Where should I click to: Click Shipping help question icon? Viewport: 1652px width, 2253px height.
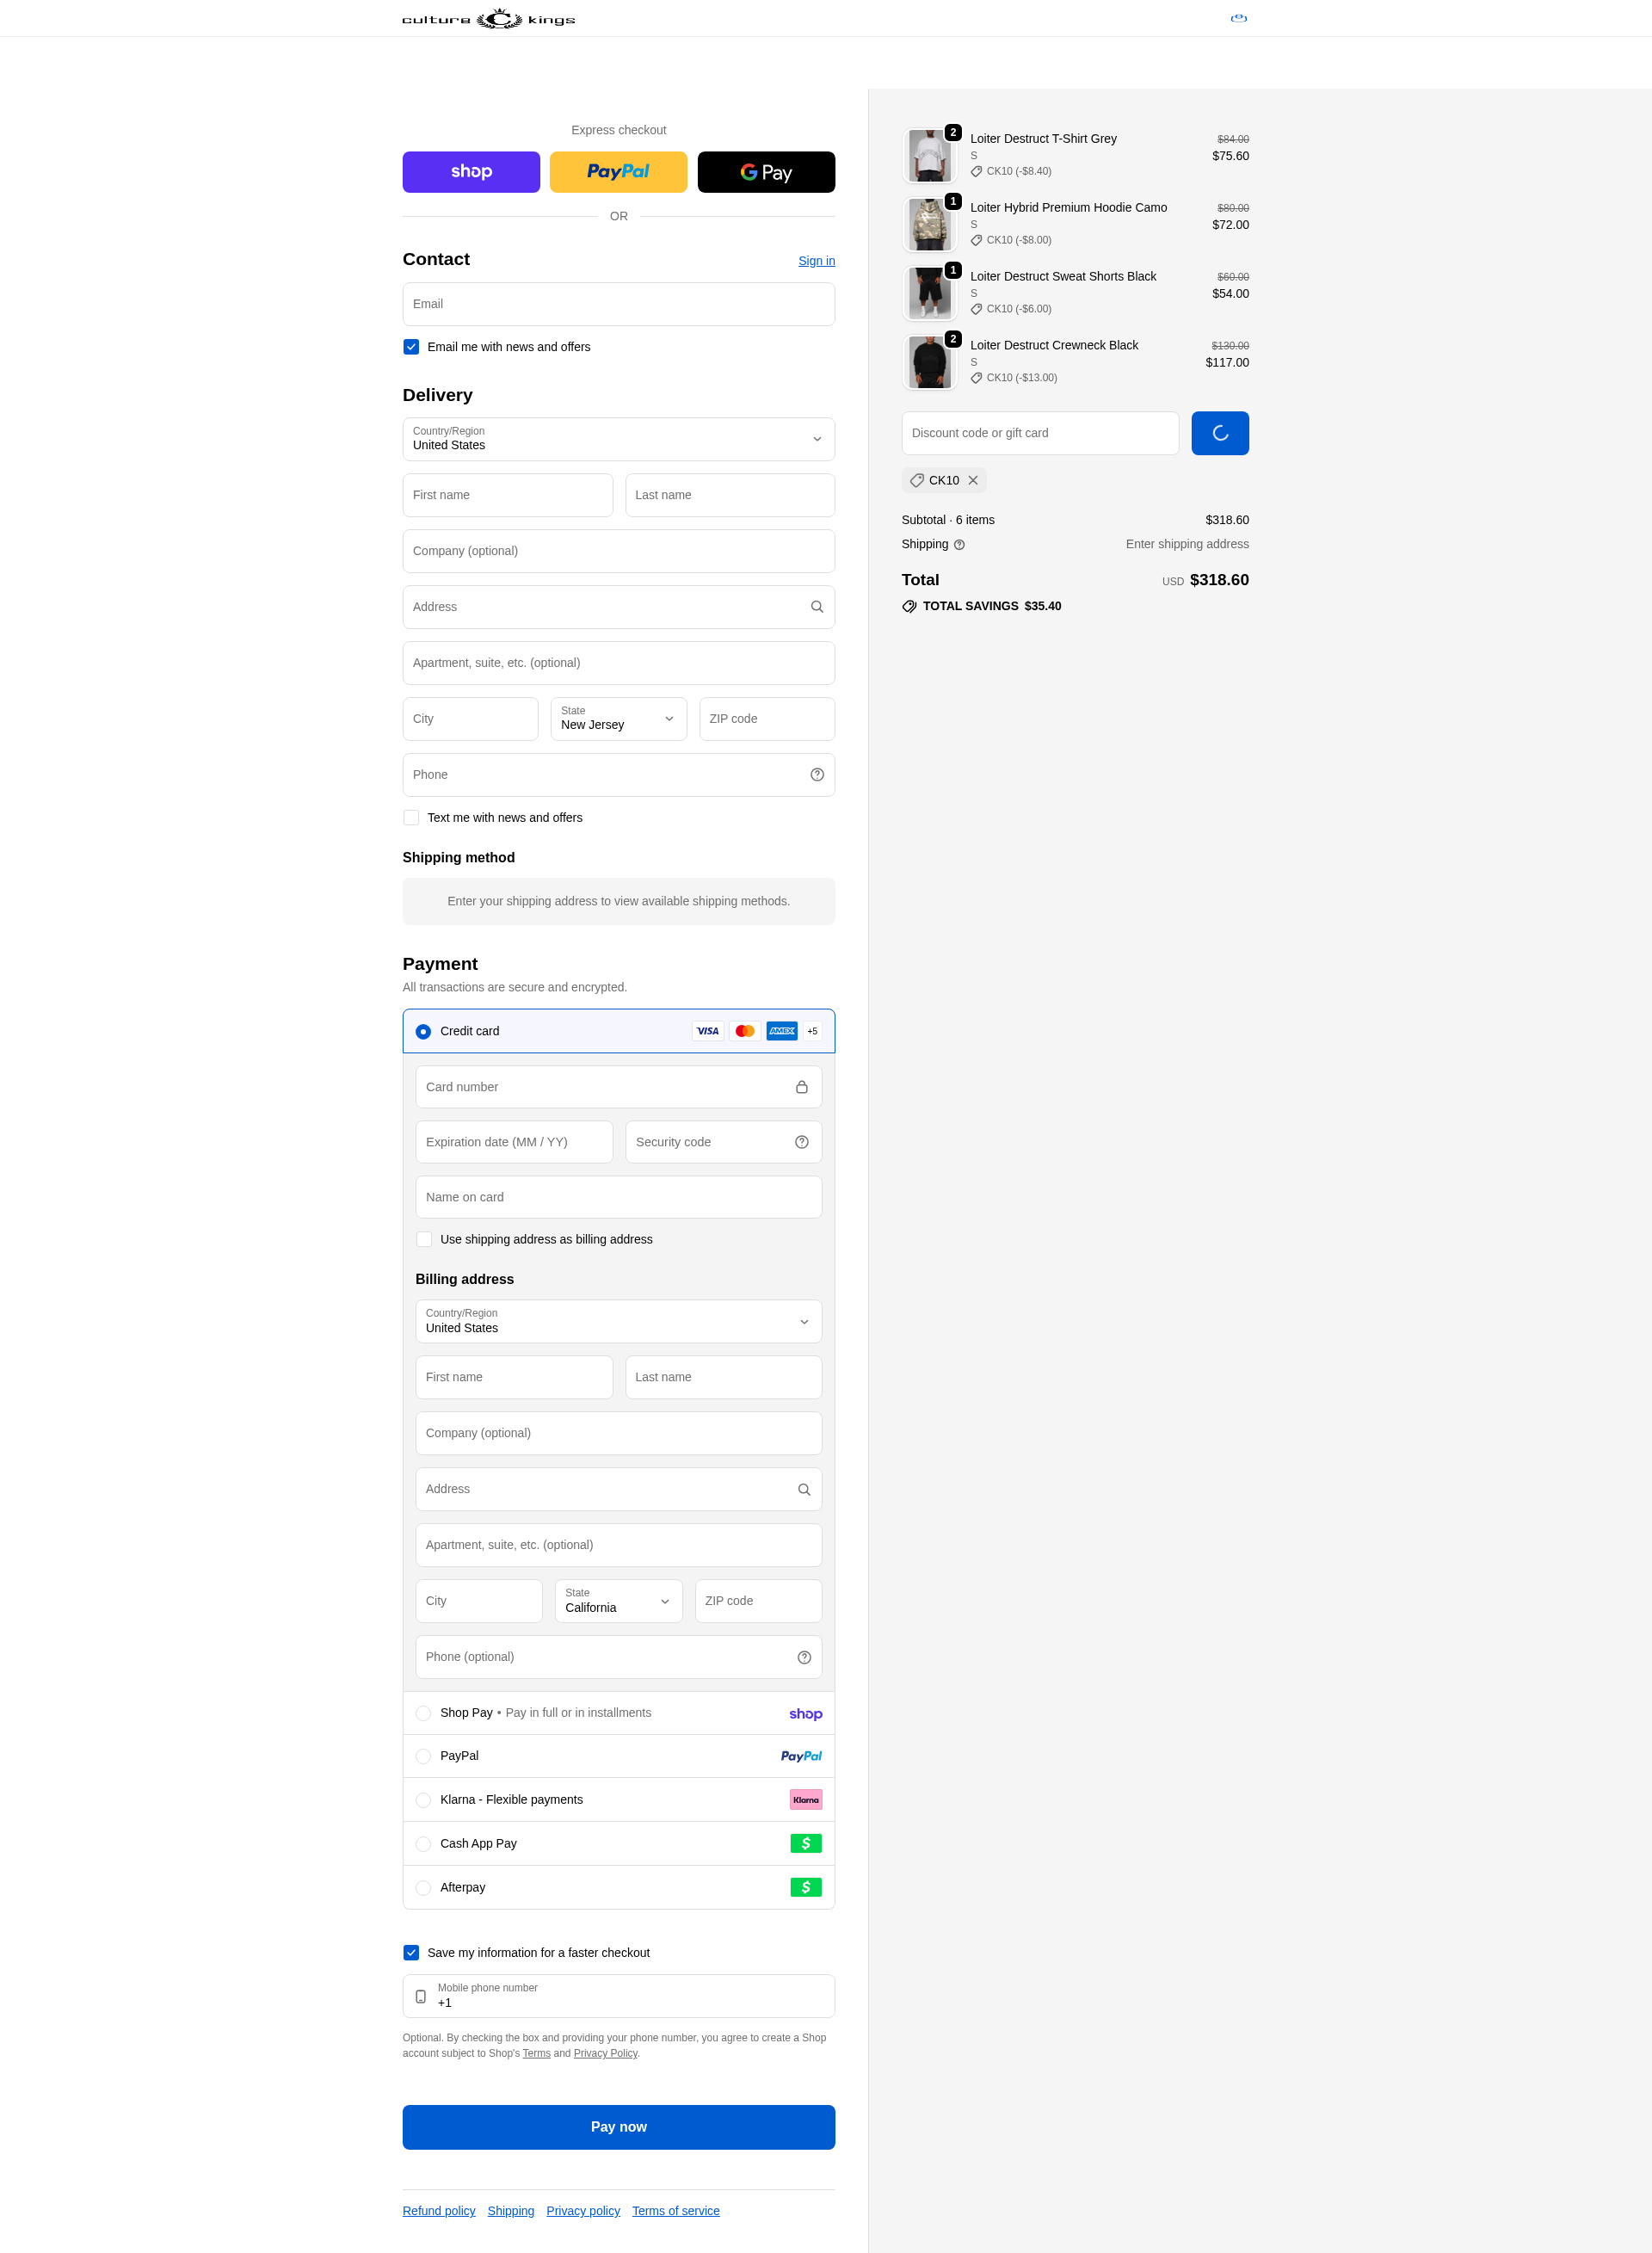point(959,545)
